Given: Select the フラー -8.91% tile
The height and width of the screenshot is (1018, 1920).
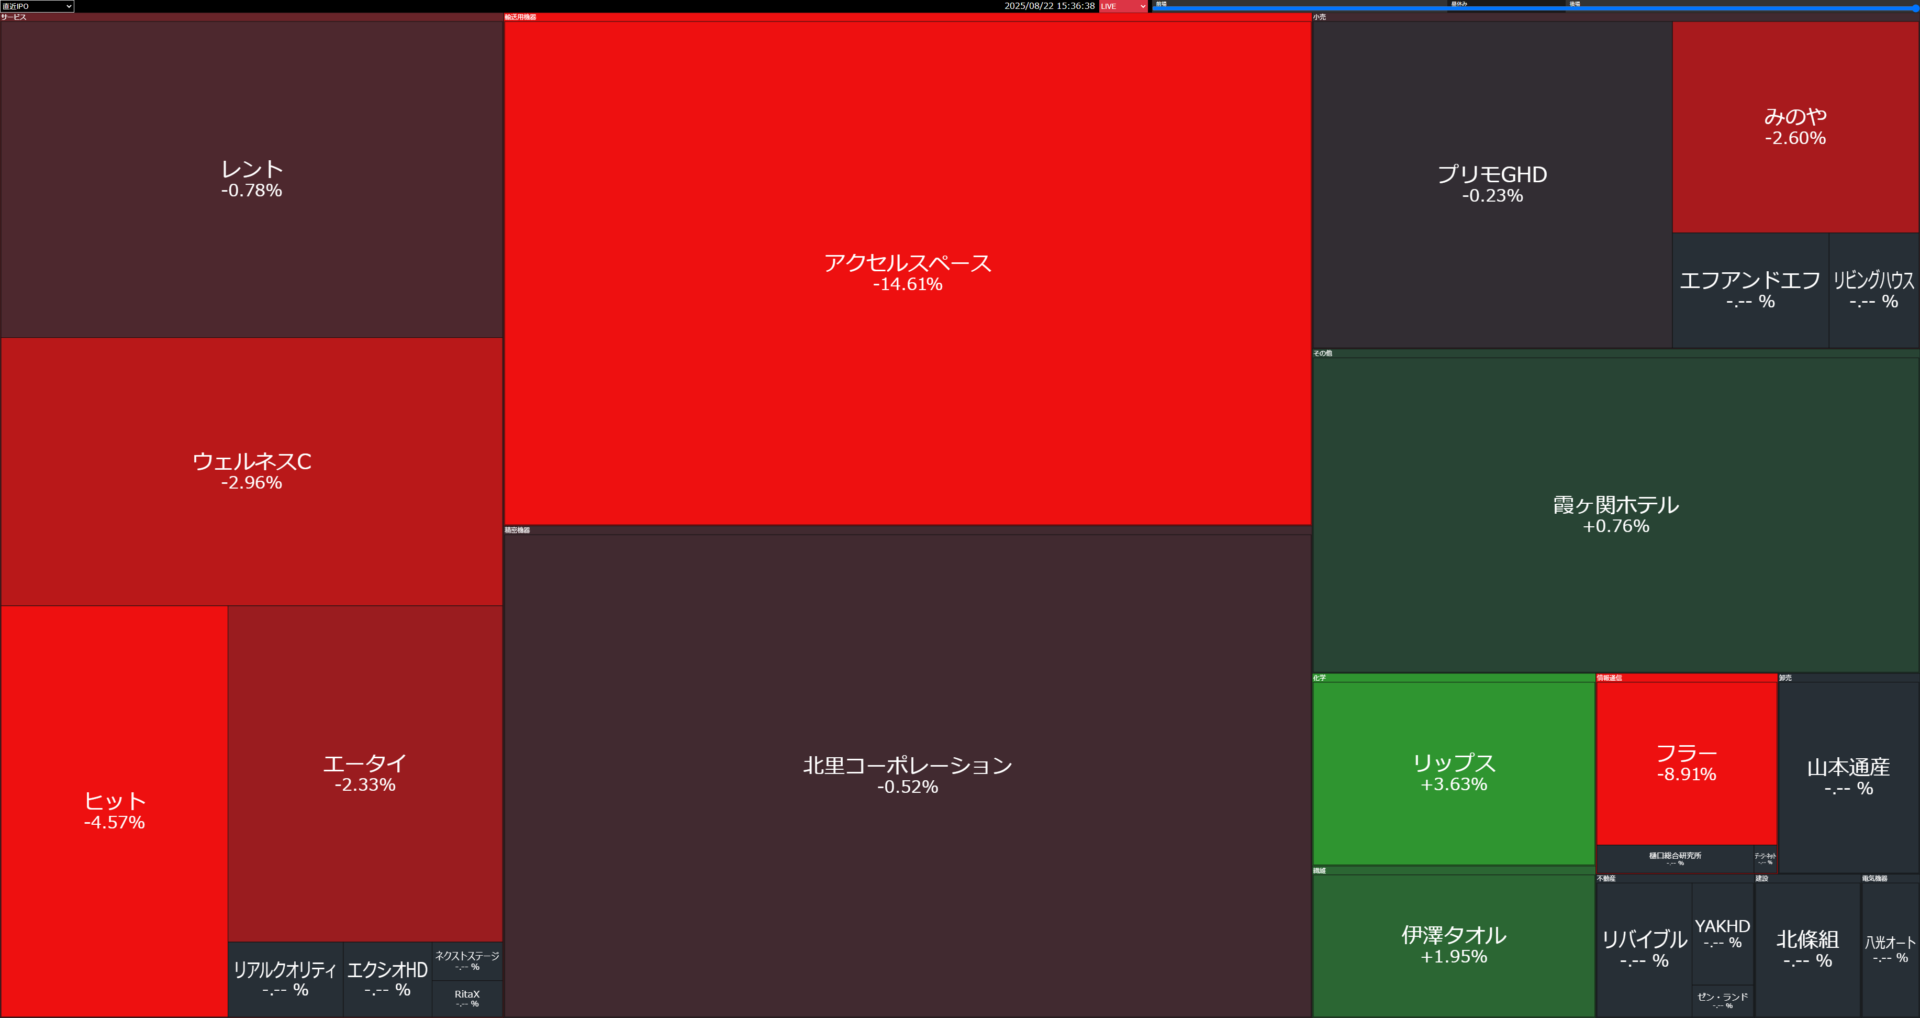Looking at the screenshot, I should click(1686, 763).
